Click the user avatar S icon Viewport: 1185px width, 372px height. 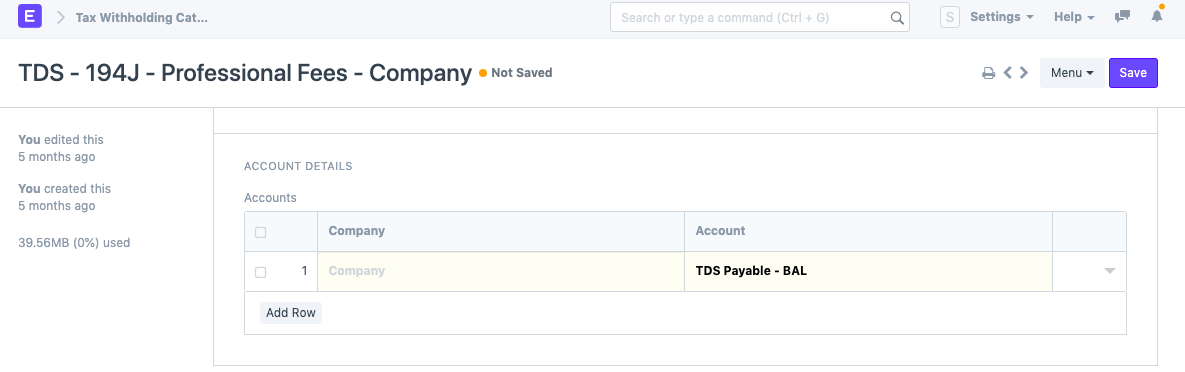click(x=950, y=17)
